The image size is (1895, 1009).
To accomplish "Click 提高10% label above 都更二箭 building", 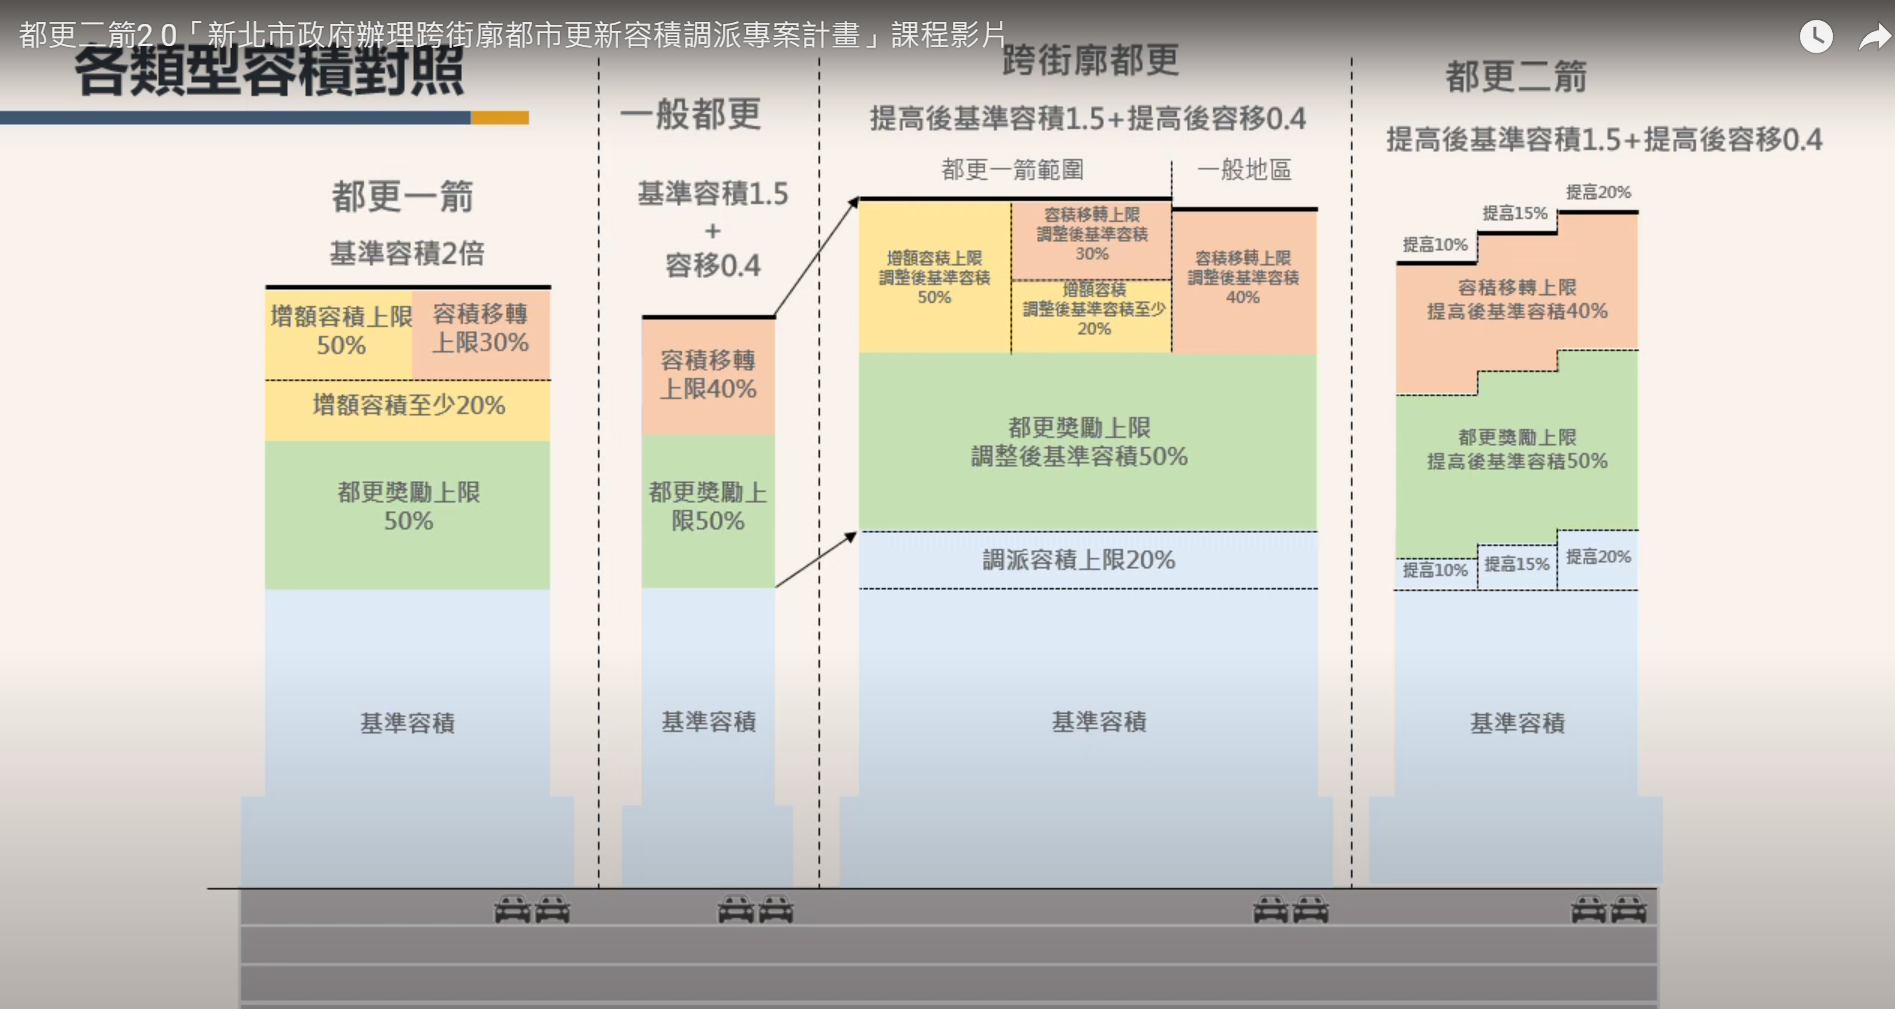I will click(1435, 245).
